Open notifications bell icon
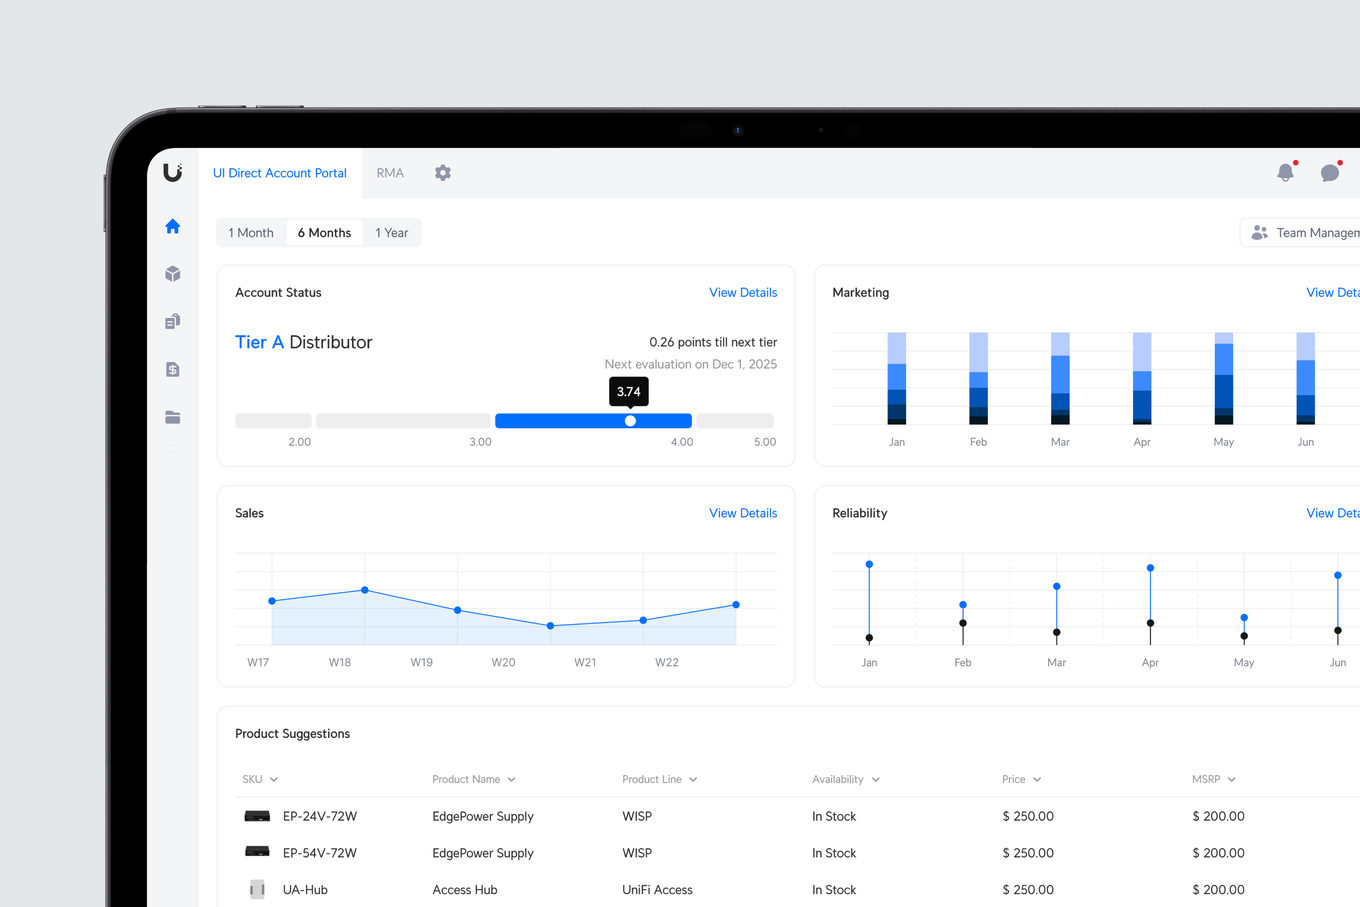Viewport: 1360px width, 907px height. point(1286,172)
